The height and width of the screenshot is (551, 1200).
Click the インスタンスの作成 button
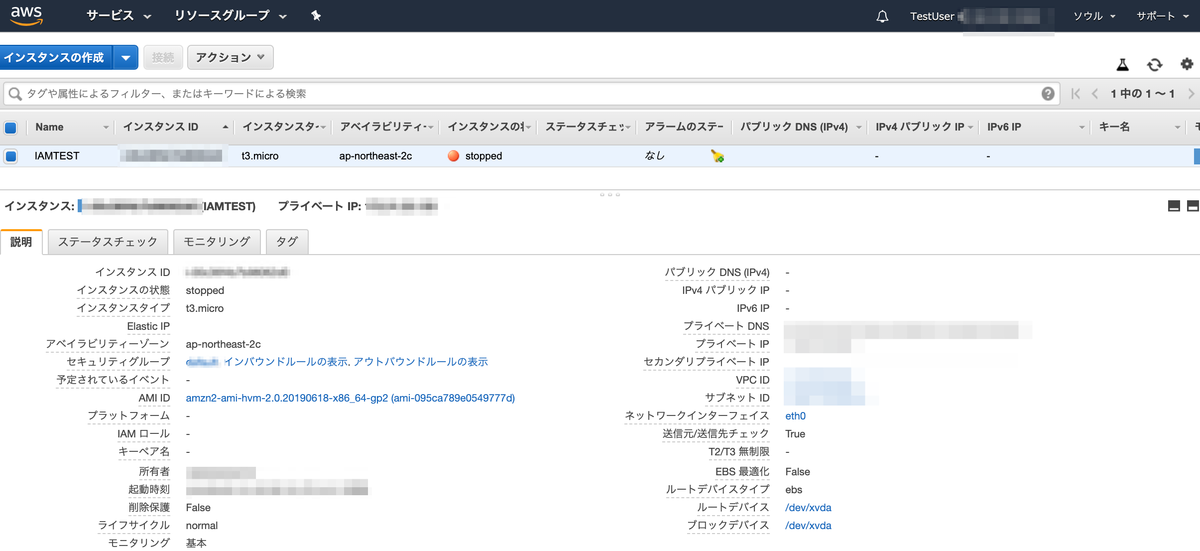tap(55, 58)
